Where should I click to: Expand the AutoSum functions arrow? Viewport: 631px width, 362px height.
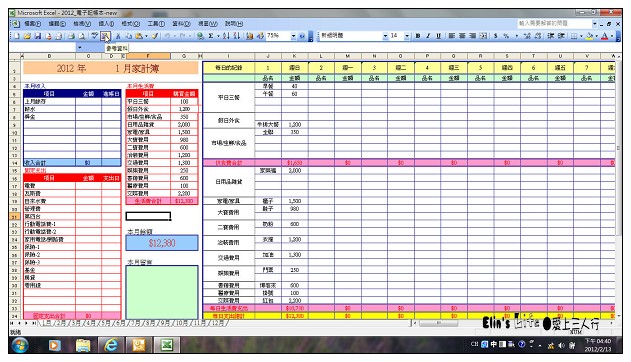218,36
